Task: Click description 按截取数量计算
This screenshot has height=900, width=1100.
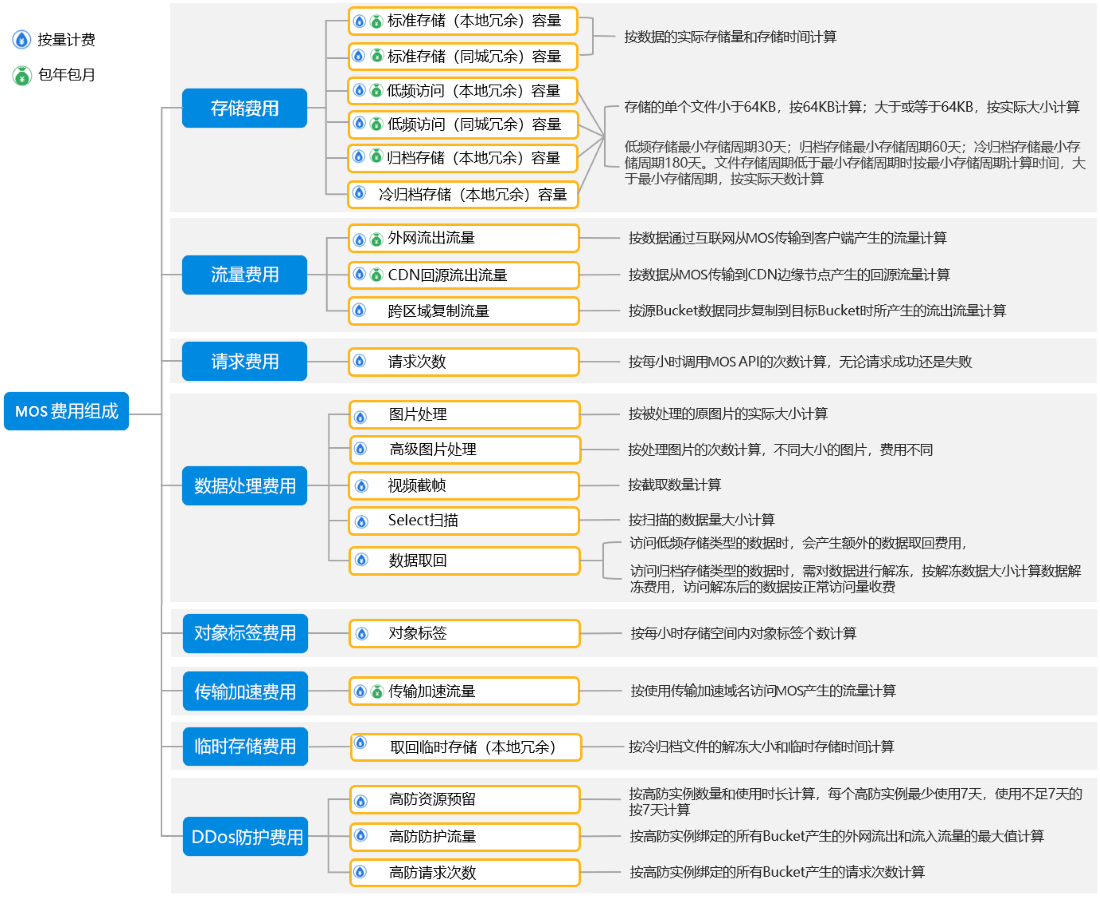Action: point(674,485)
